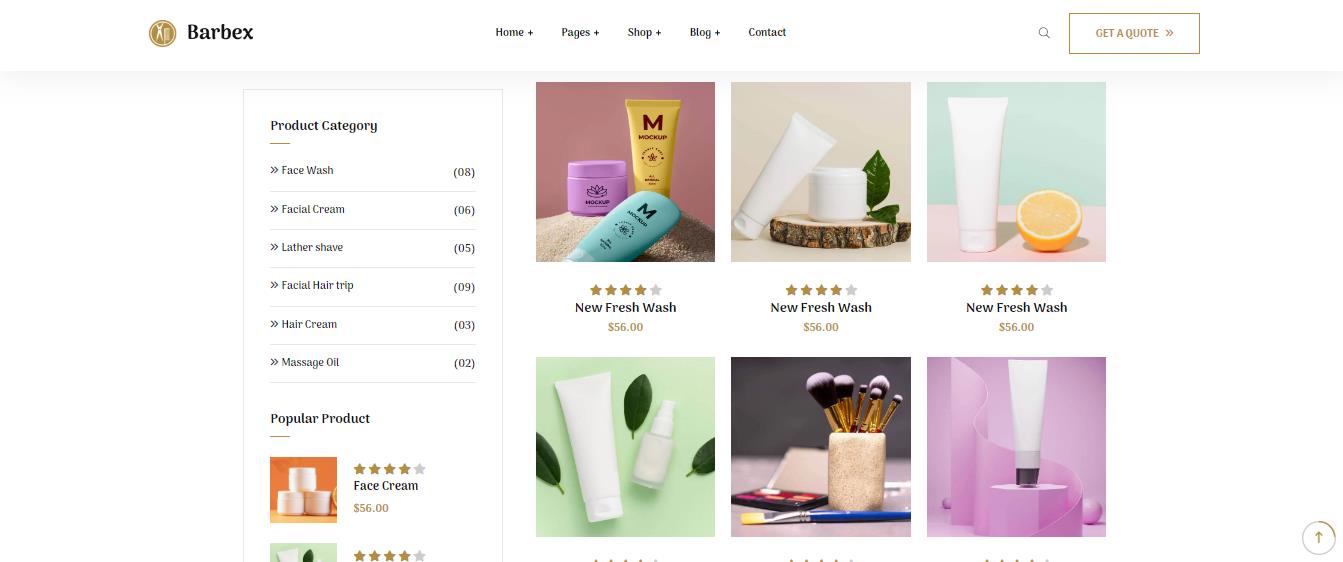Expand the Shop menu dropdown
Screen dimensions: 1343x562
(644, 33)
